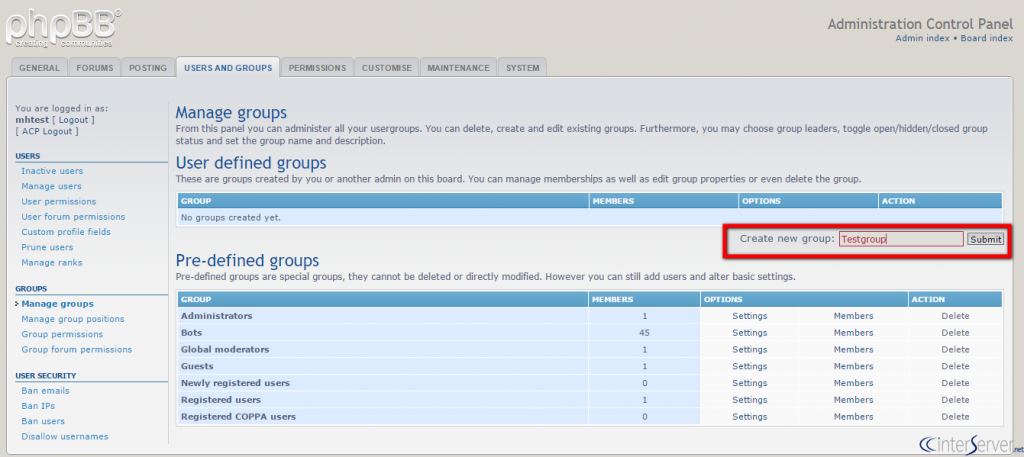Open Settings for Bots group

click(749, 332)
